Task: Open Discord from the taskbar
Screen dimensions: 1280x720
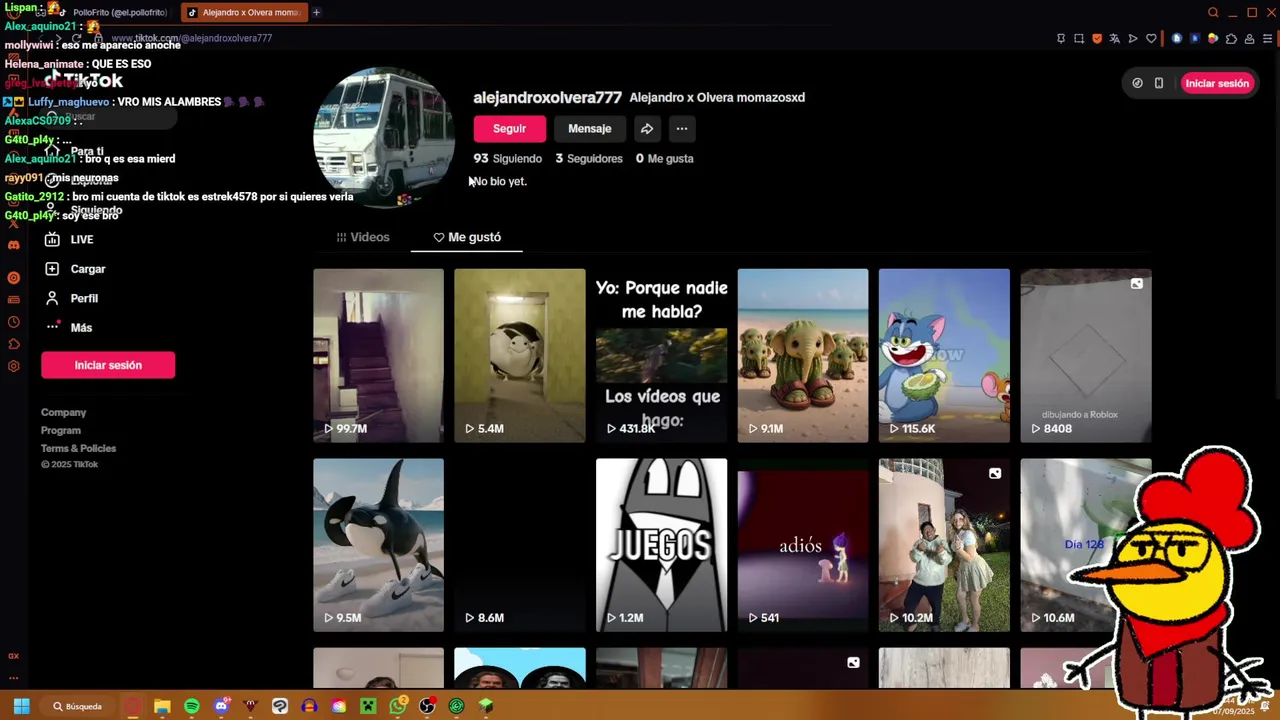Action: tap(221, 706)
